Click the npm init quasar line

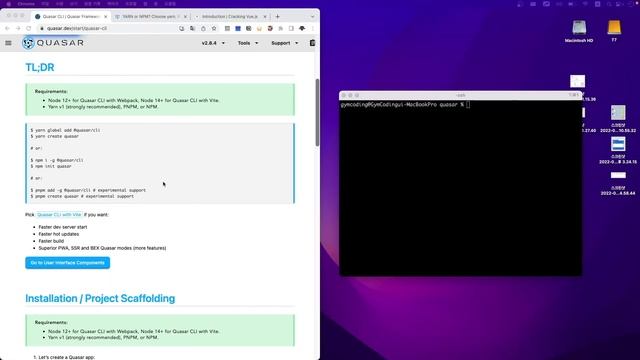coord(51,166)
